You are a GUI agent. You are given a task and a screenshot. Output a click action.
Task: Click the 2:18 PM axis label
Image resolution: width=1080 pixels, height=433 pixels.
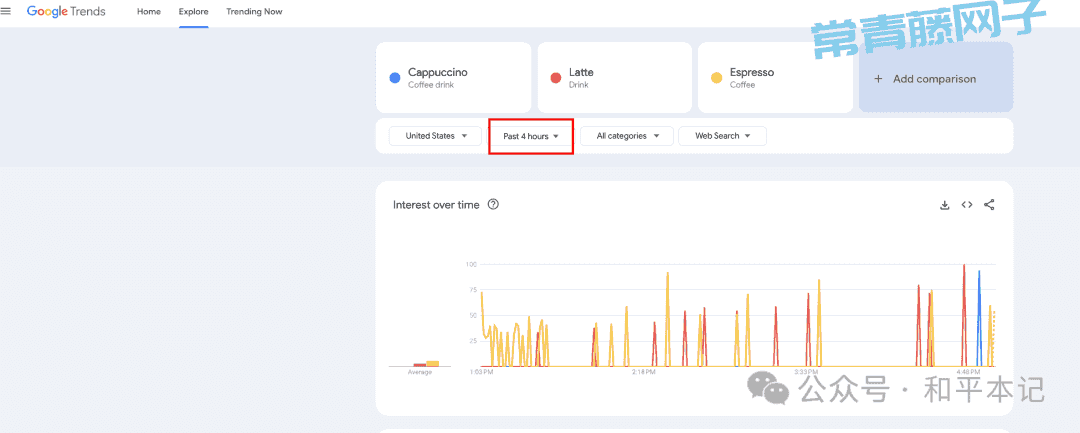643,372
